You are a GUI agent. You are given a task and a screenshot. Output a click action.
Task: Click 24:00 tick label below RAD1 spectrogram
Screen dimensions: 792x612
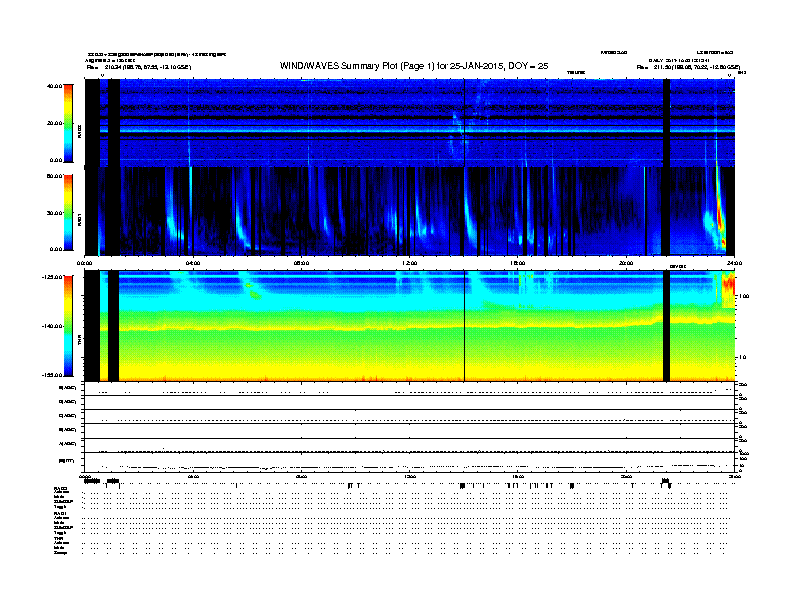pos(734,263)
